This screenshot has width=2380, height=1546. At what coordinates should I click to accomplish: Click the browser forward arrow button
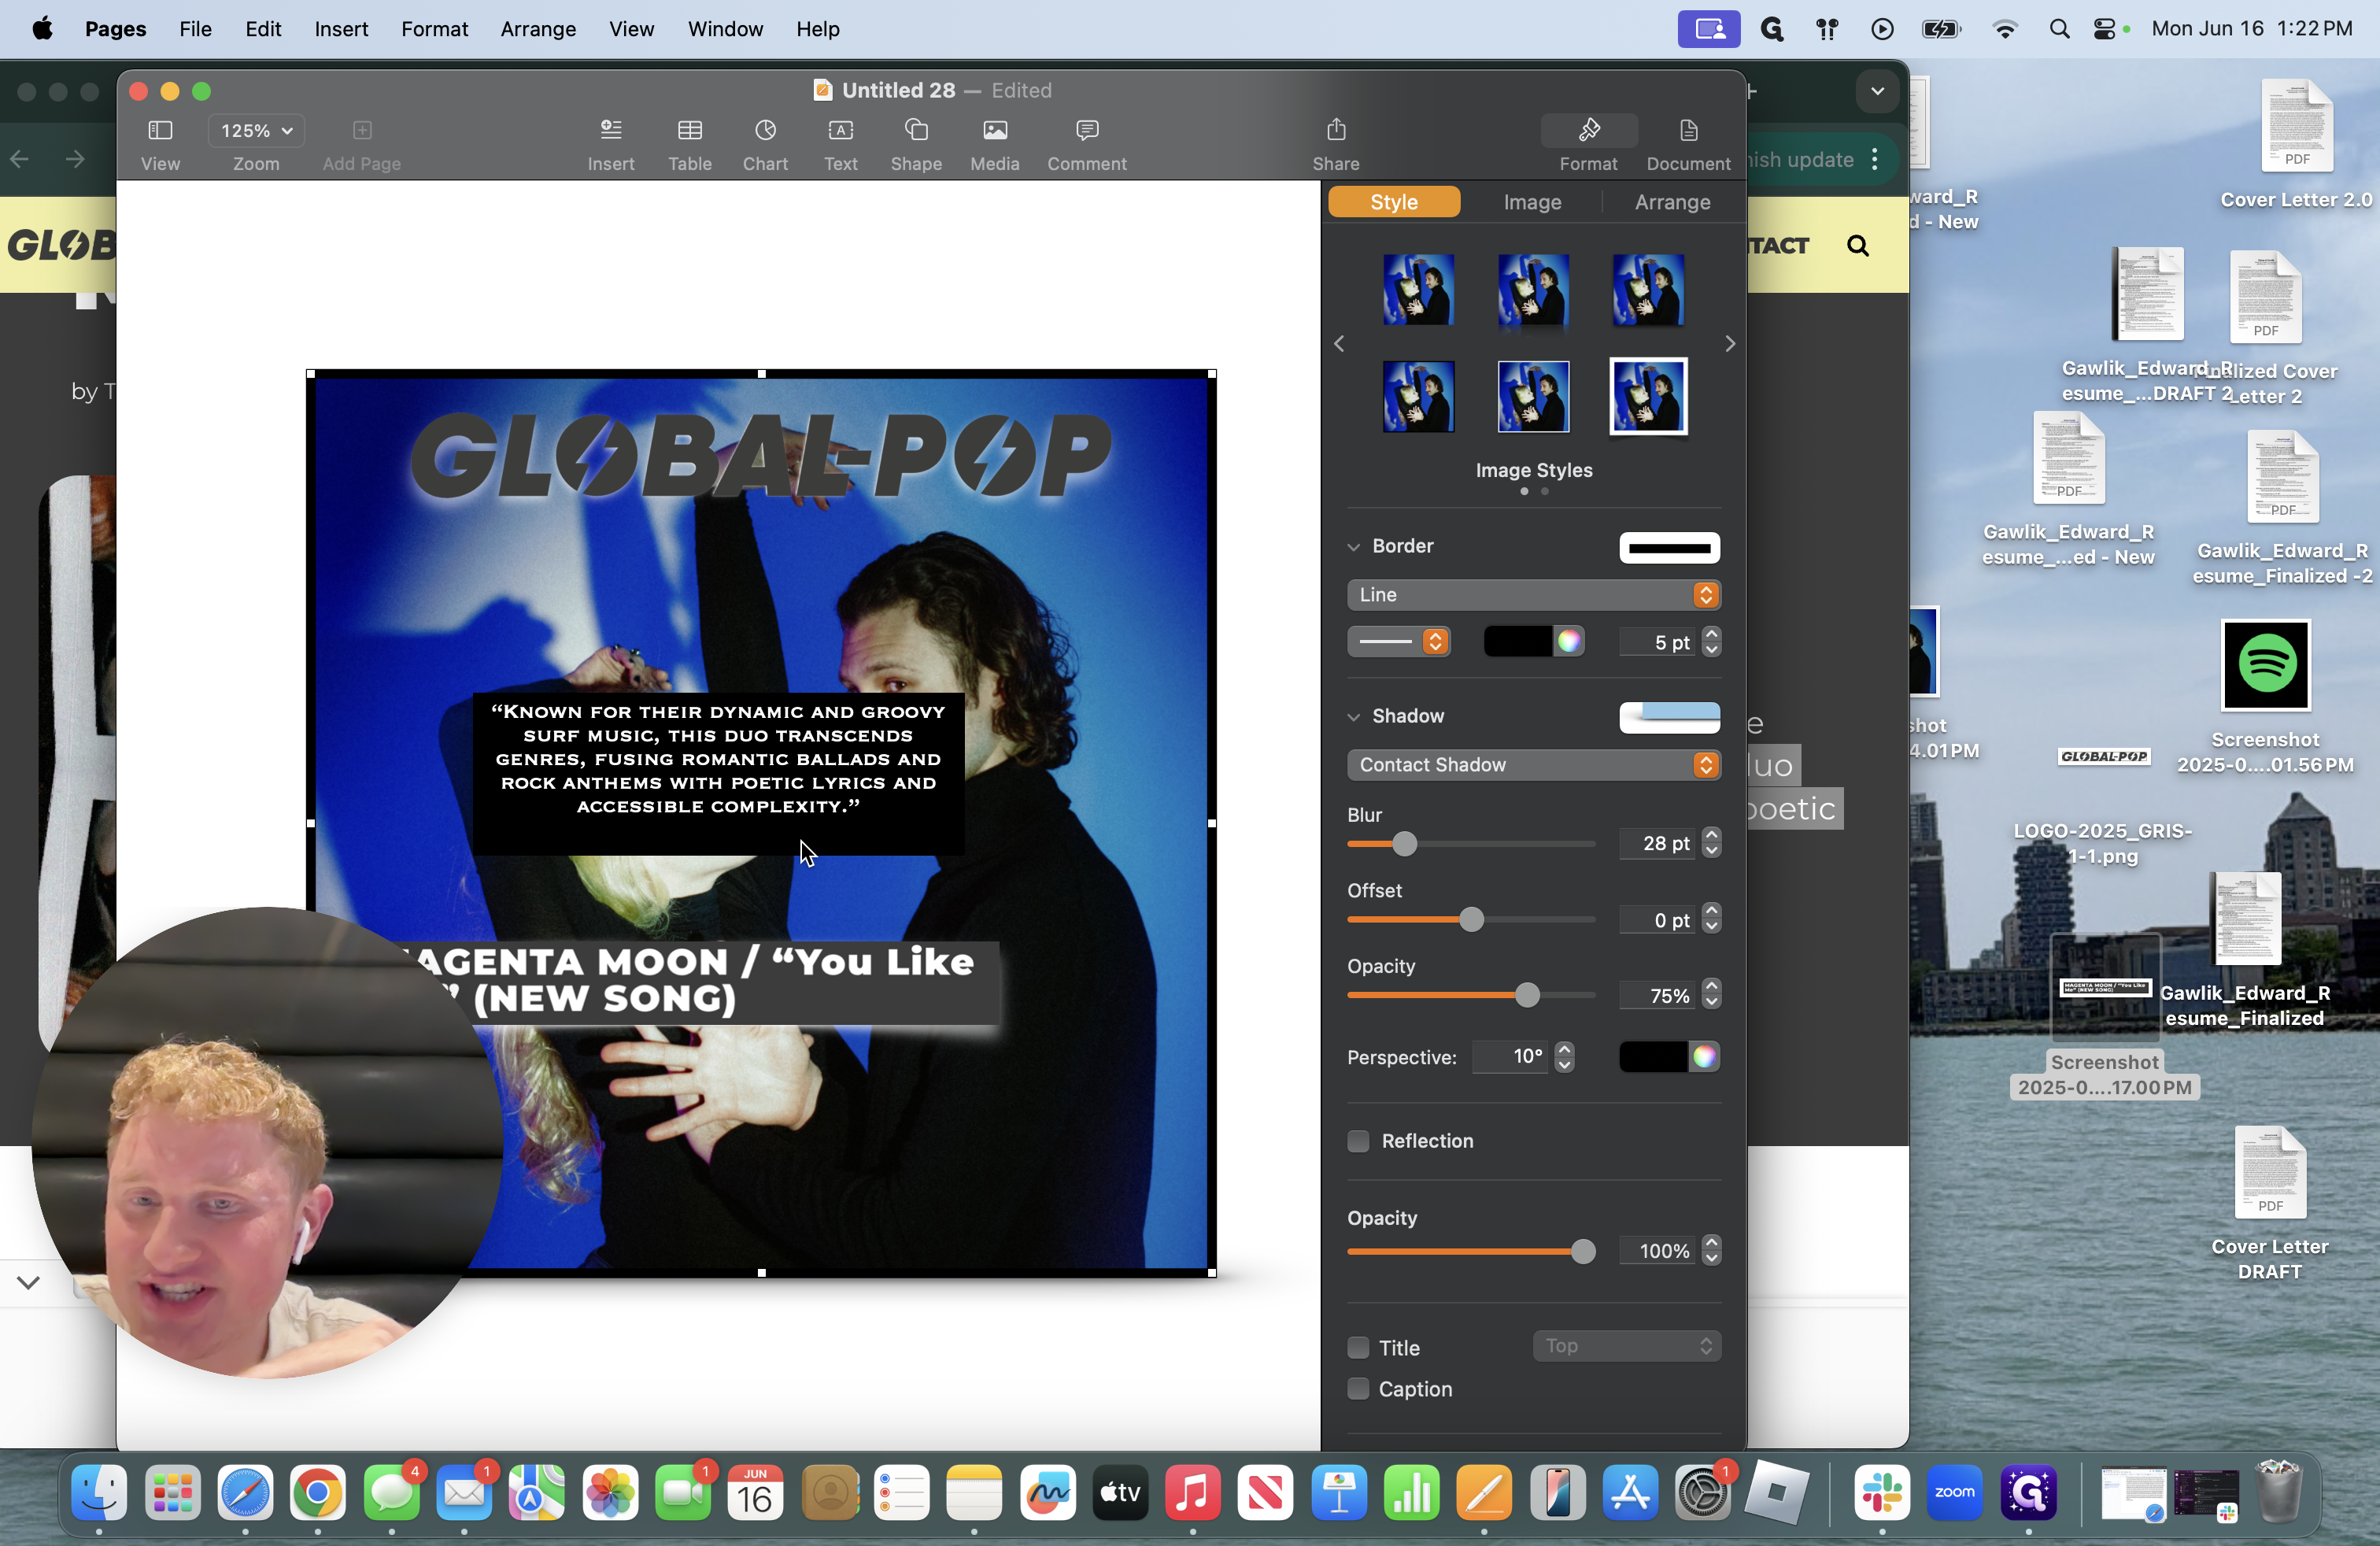click(75, 159)
